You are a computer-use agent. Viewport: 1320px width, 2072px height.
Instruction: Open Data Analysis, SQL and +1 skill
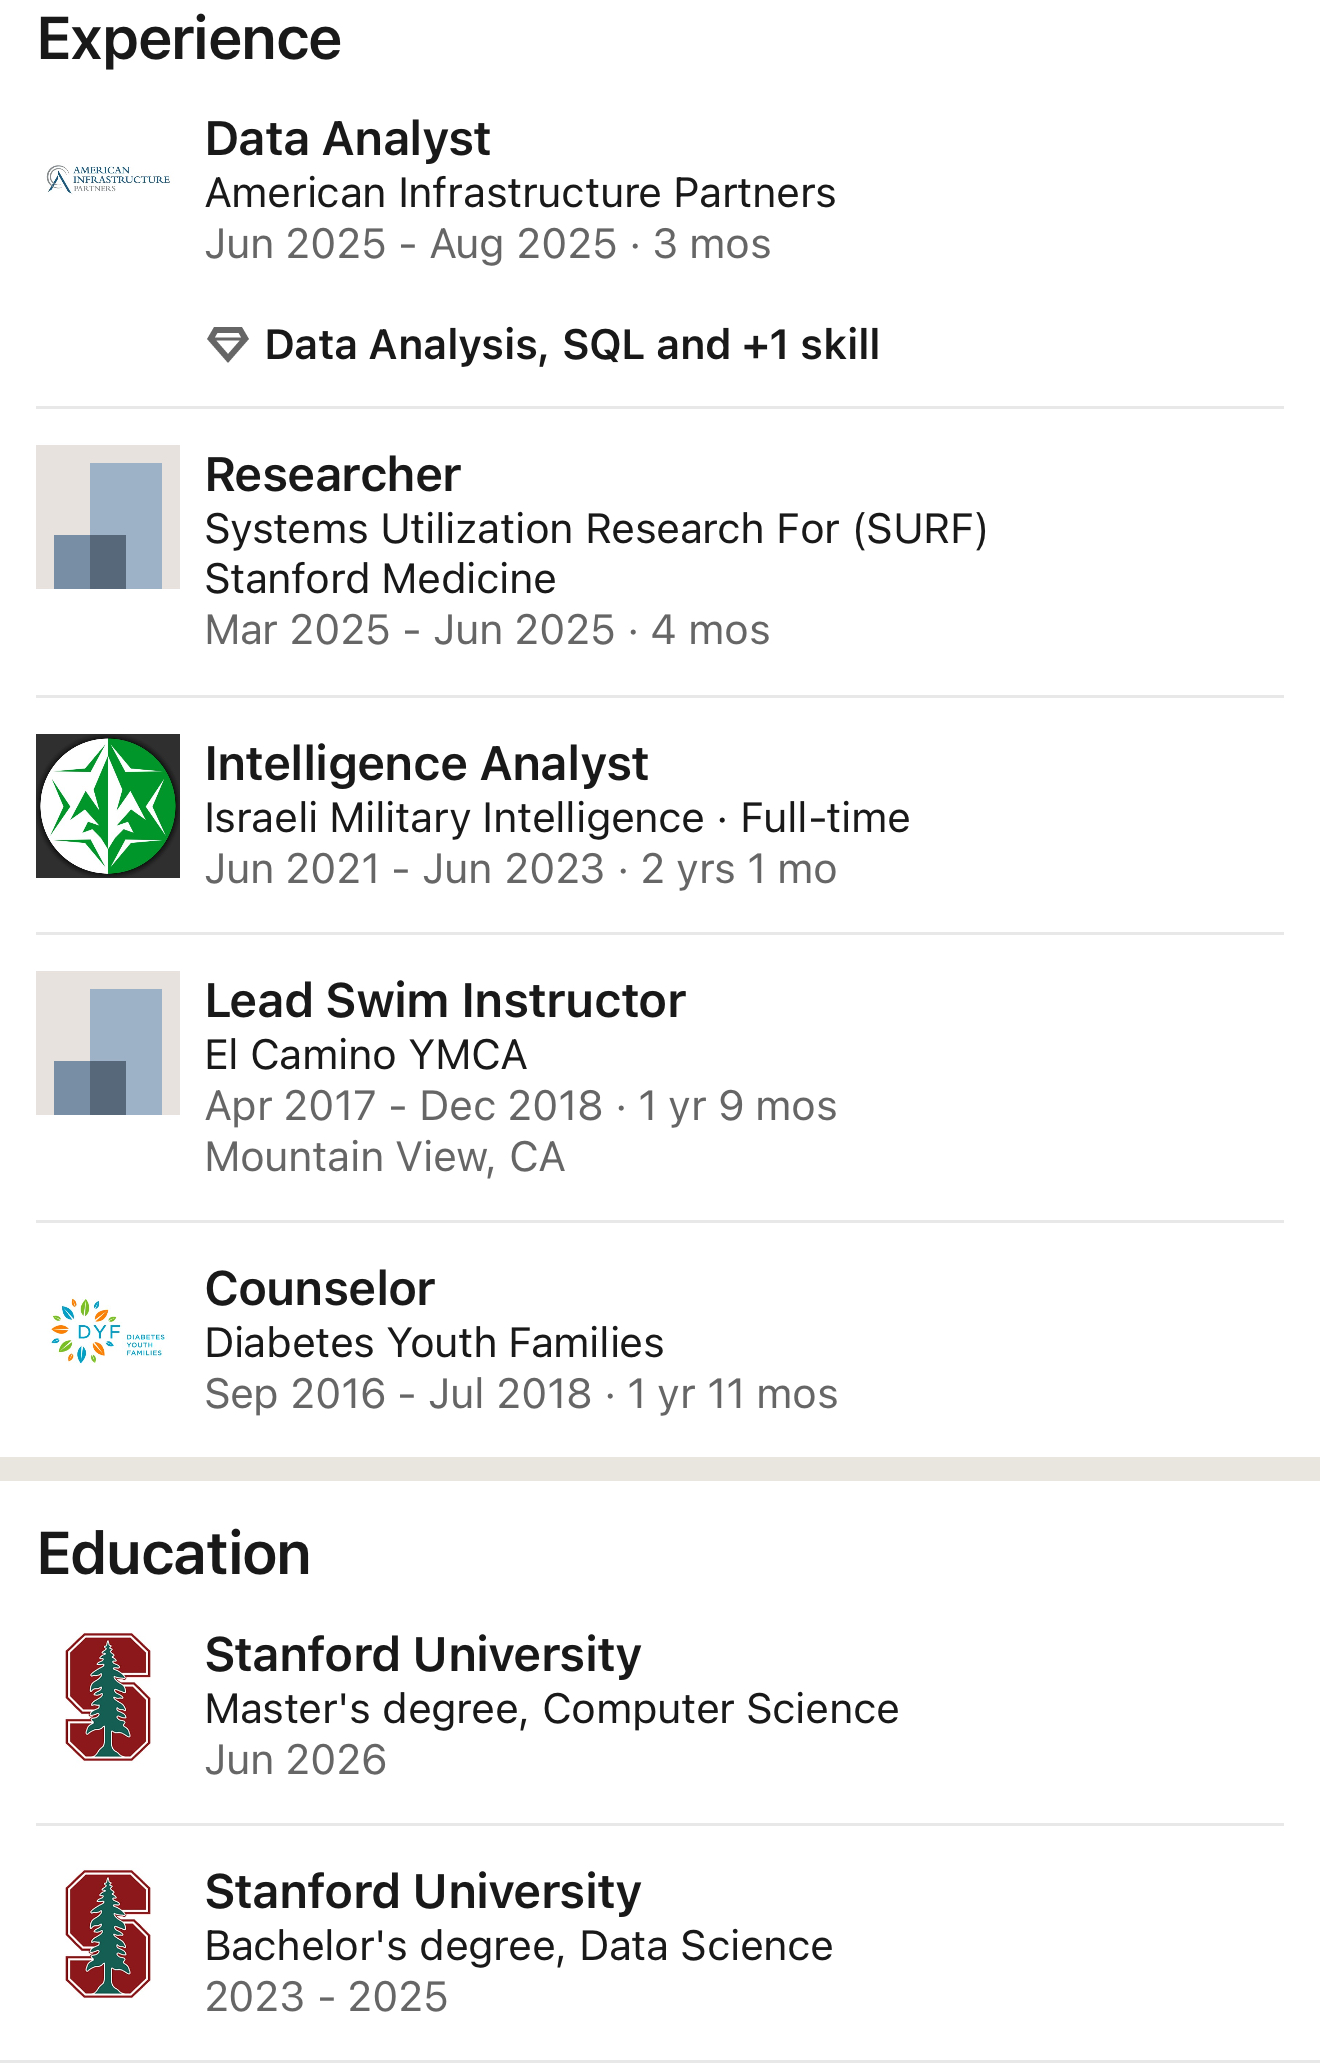coord(572,345)
